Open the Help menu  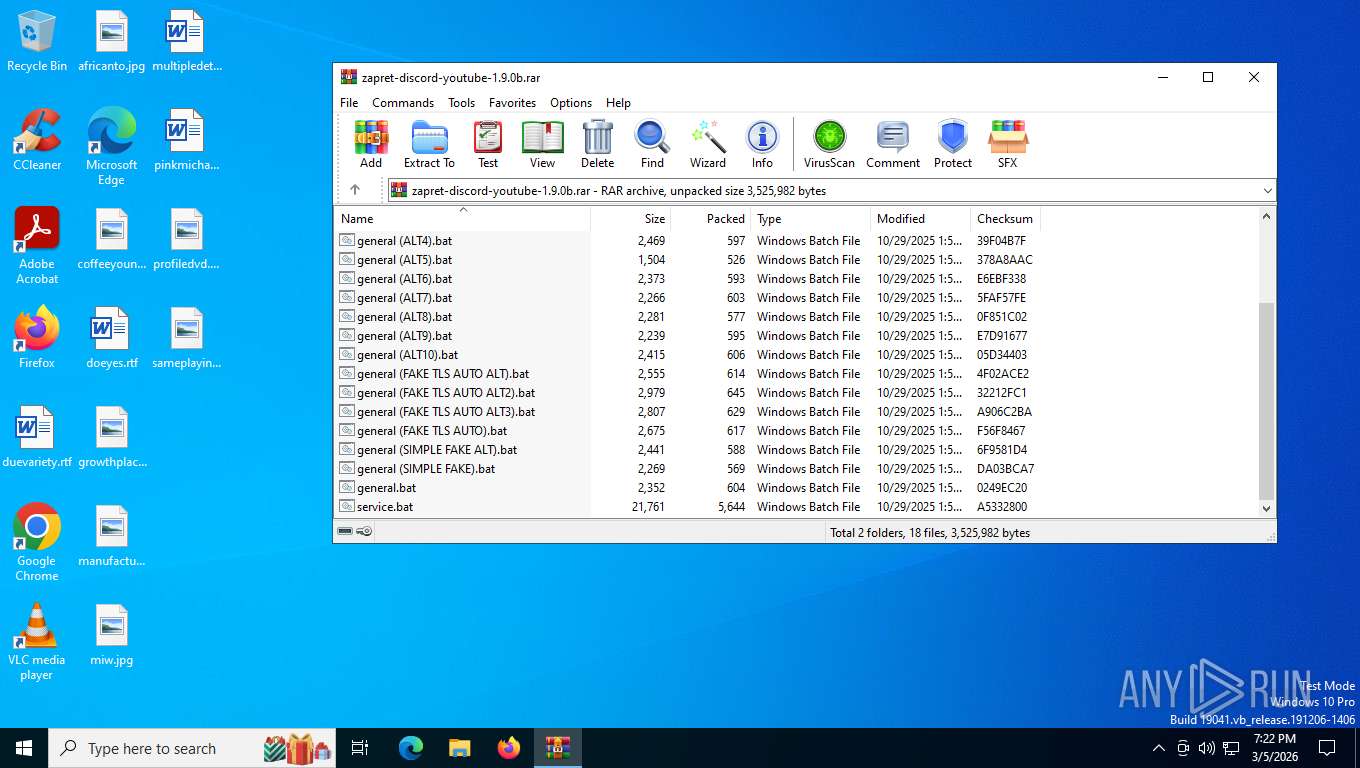pyautogui.click(x=618, y=102)
